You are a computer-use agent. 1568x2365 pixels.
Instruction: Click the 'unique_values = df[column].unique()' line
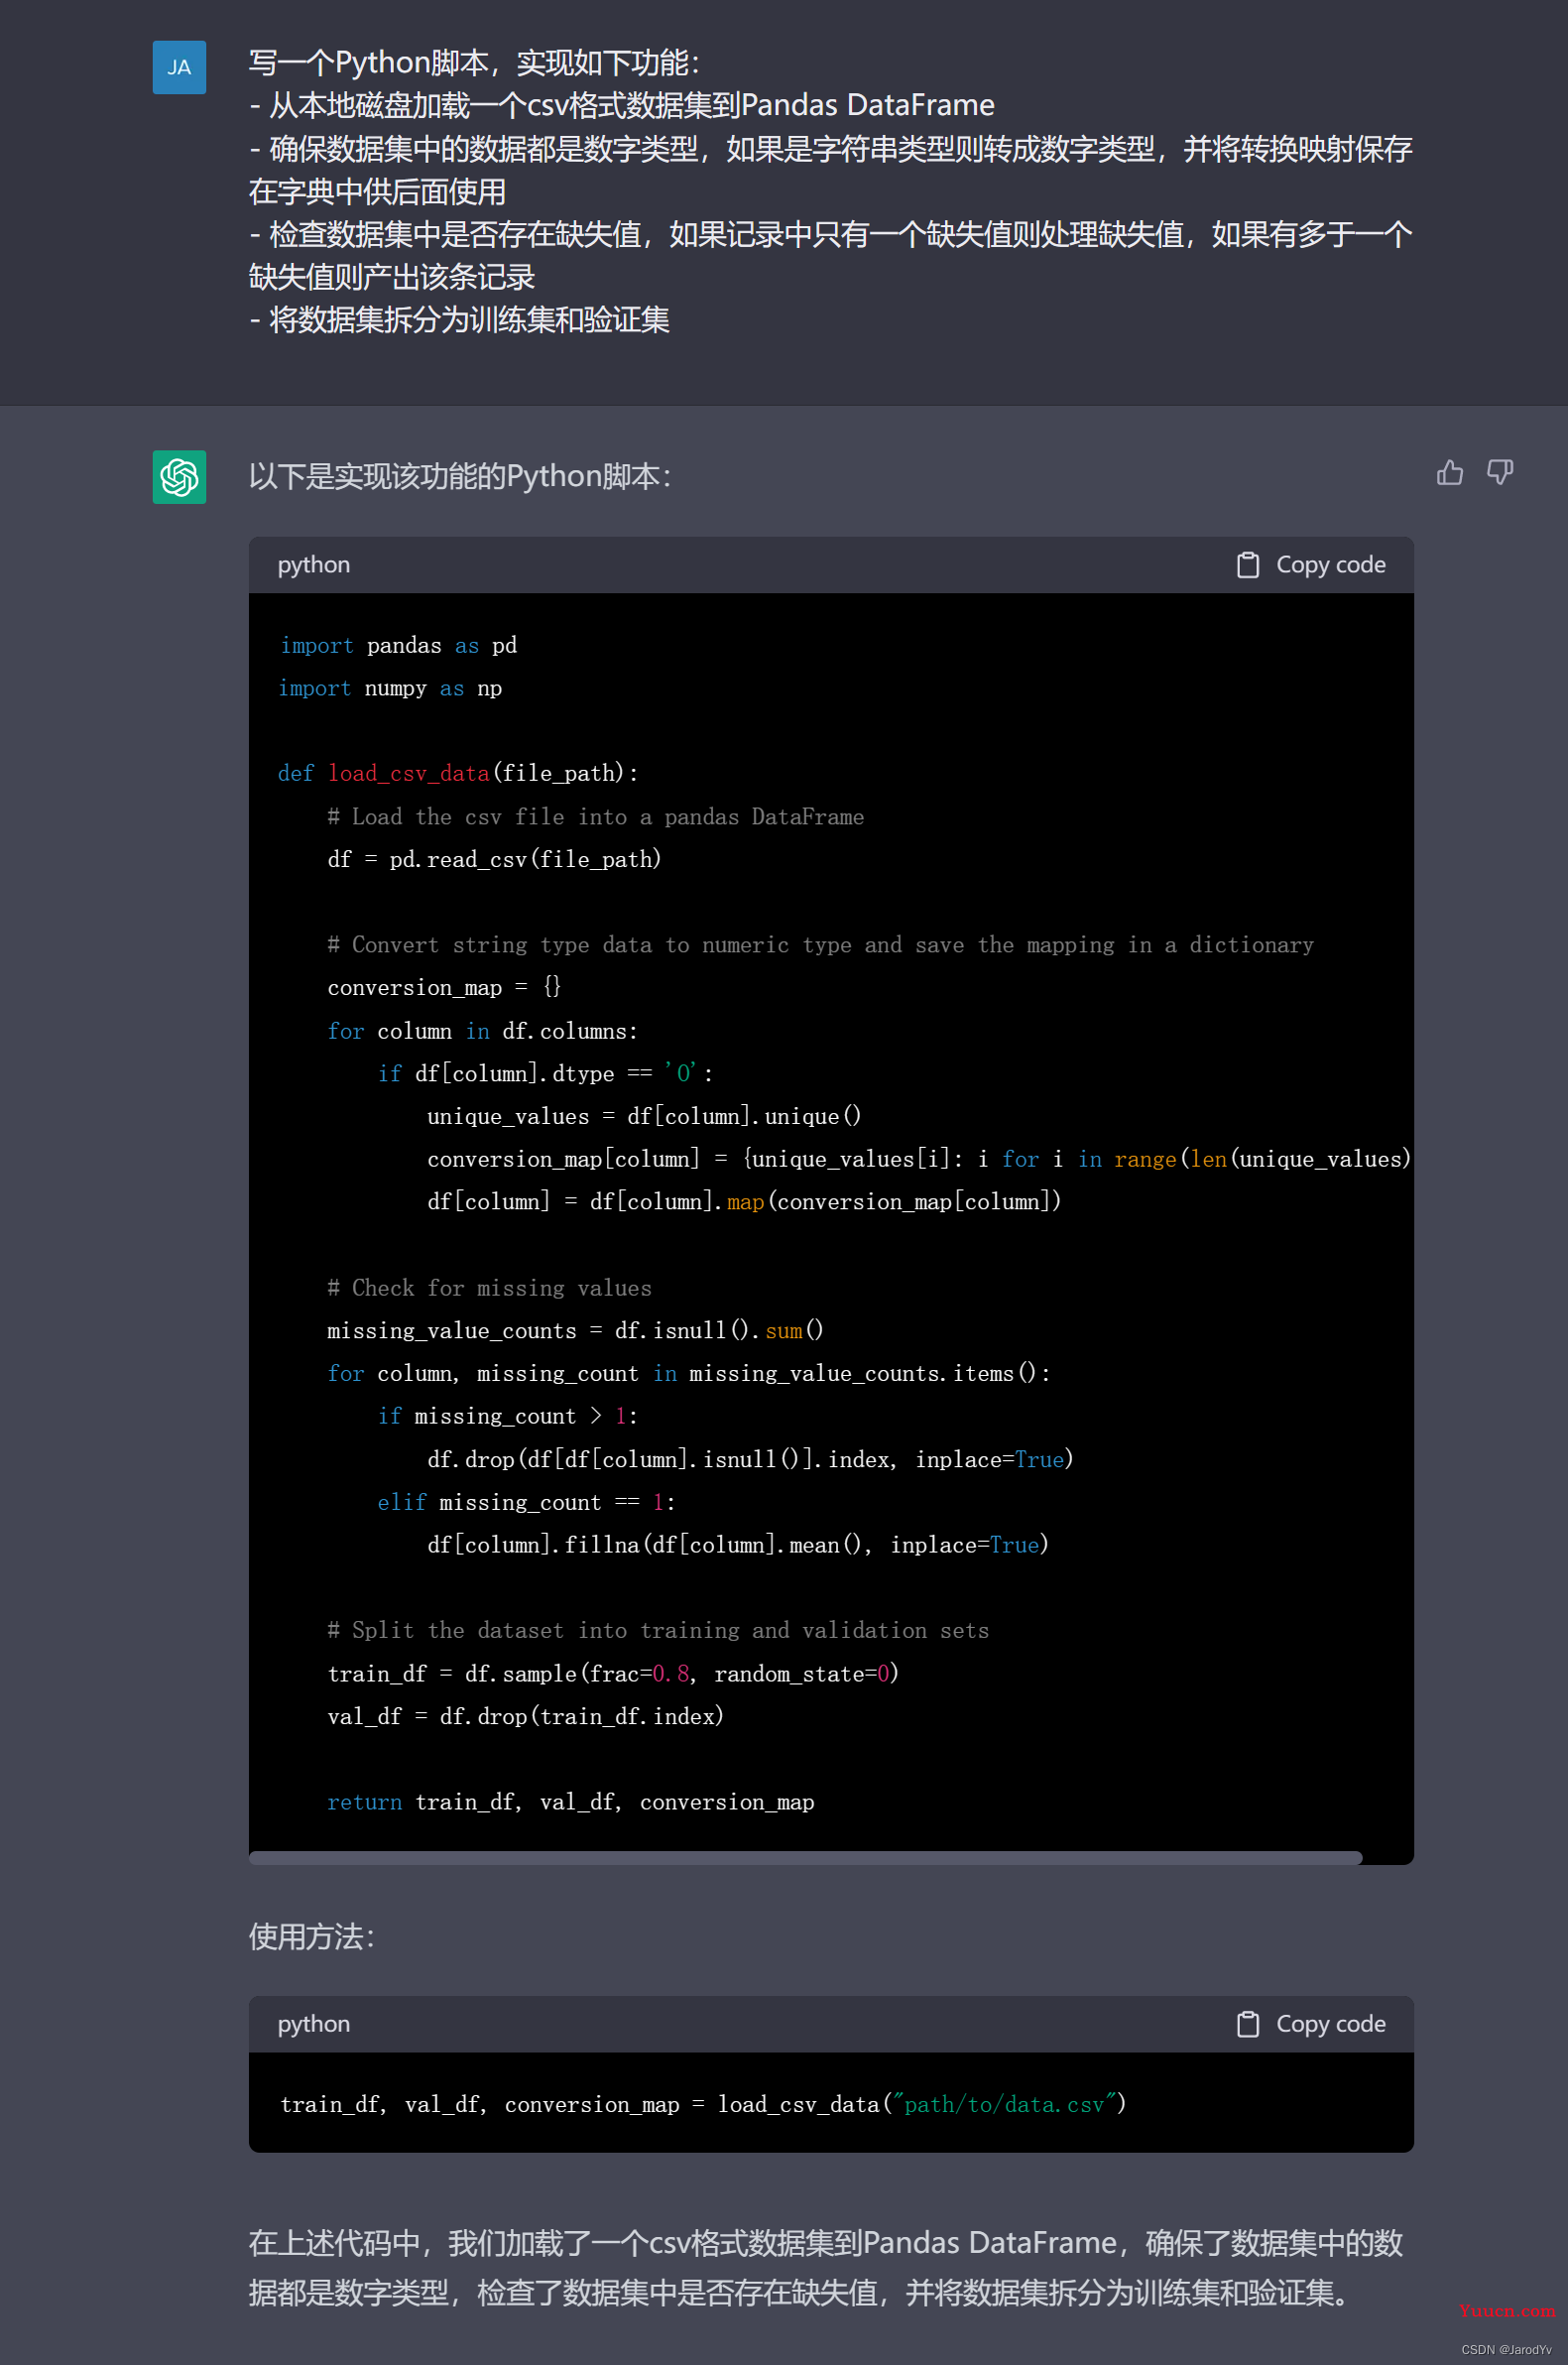(644, 1117)
